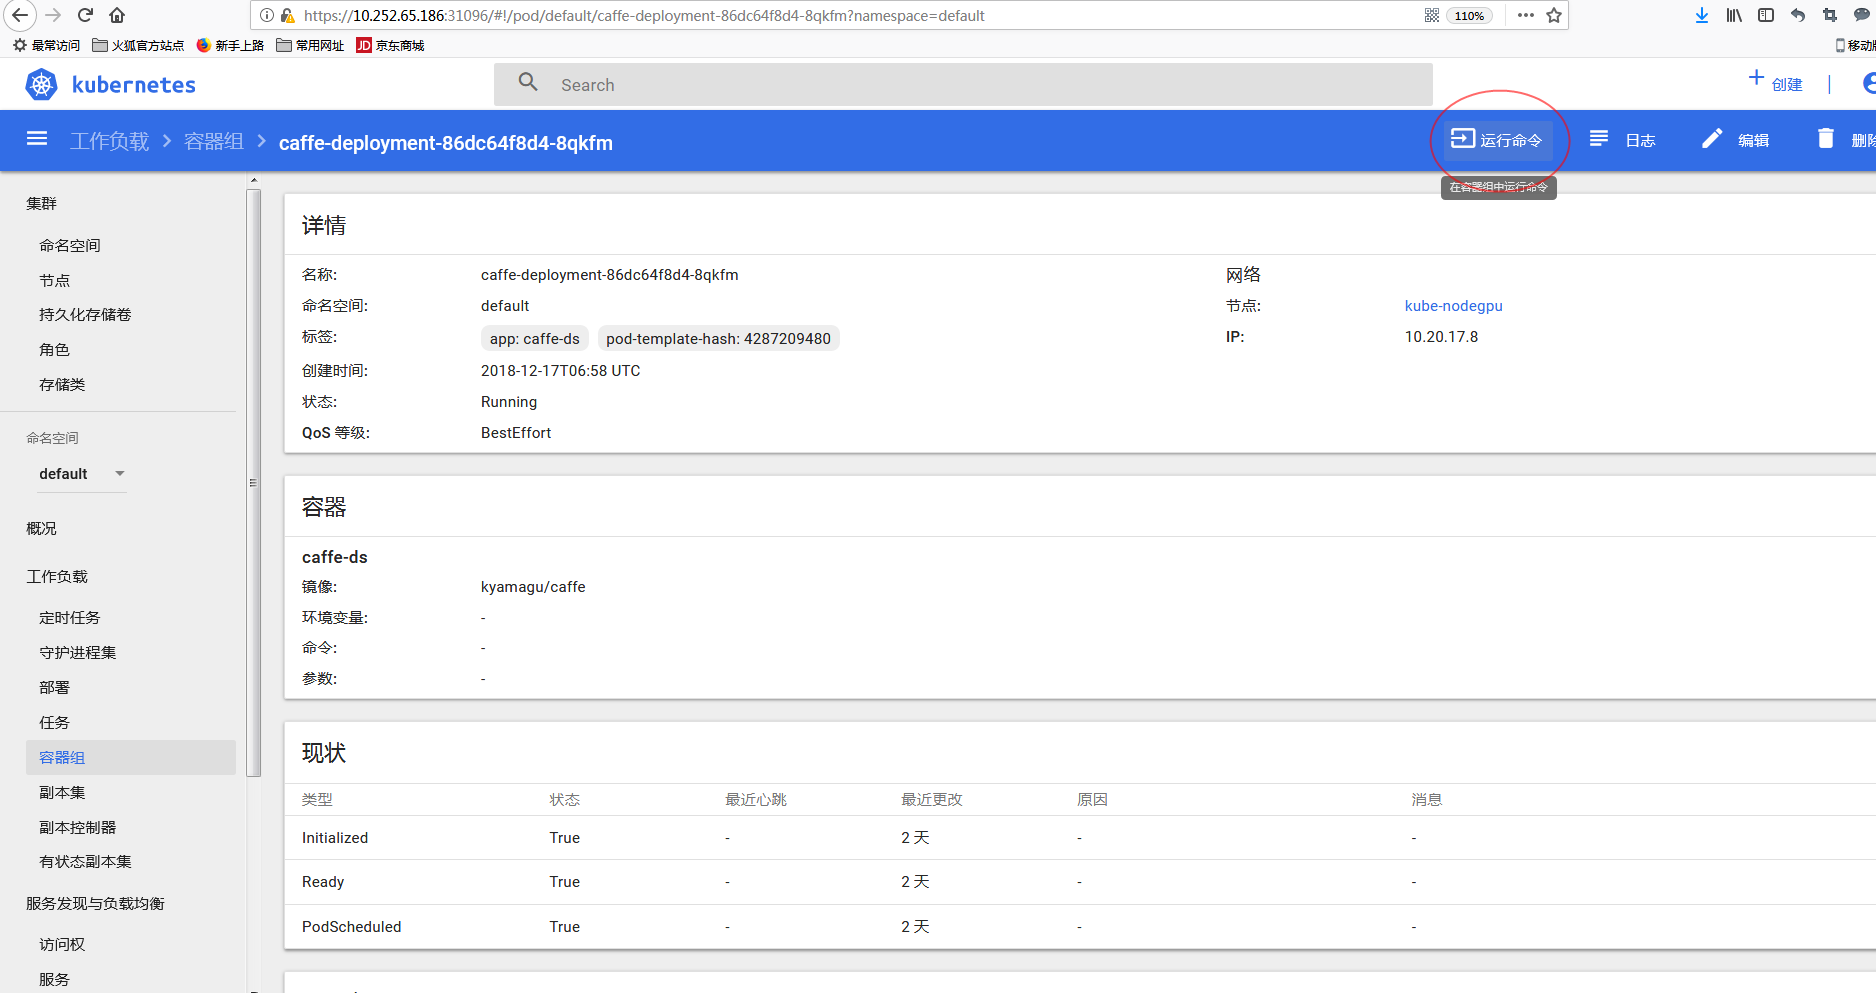Open the 常用网址 bookmark folder
The image size is (1876, 993).
310,45
